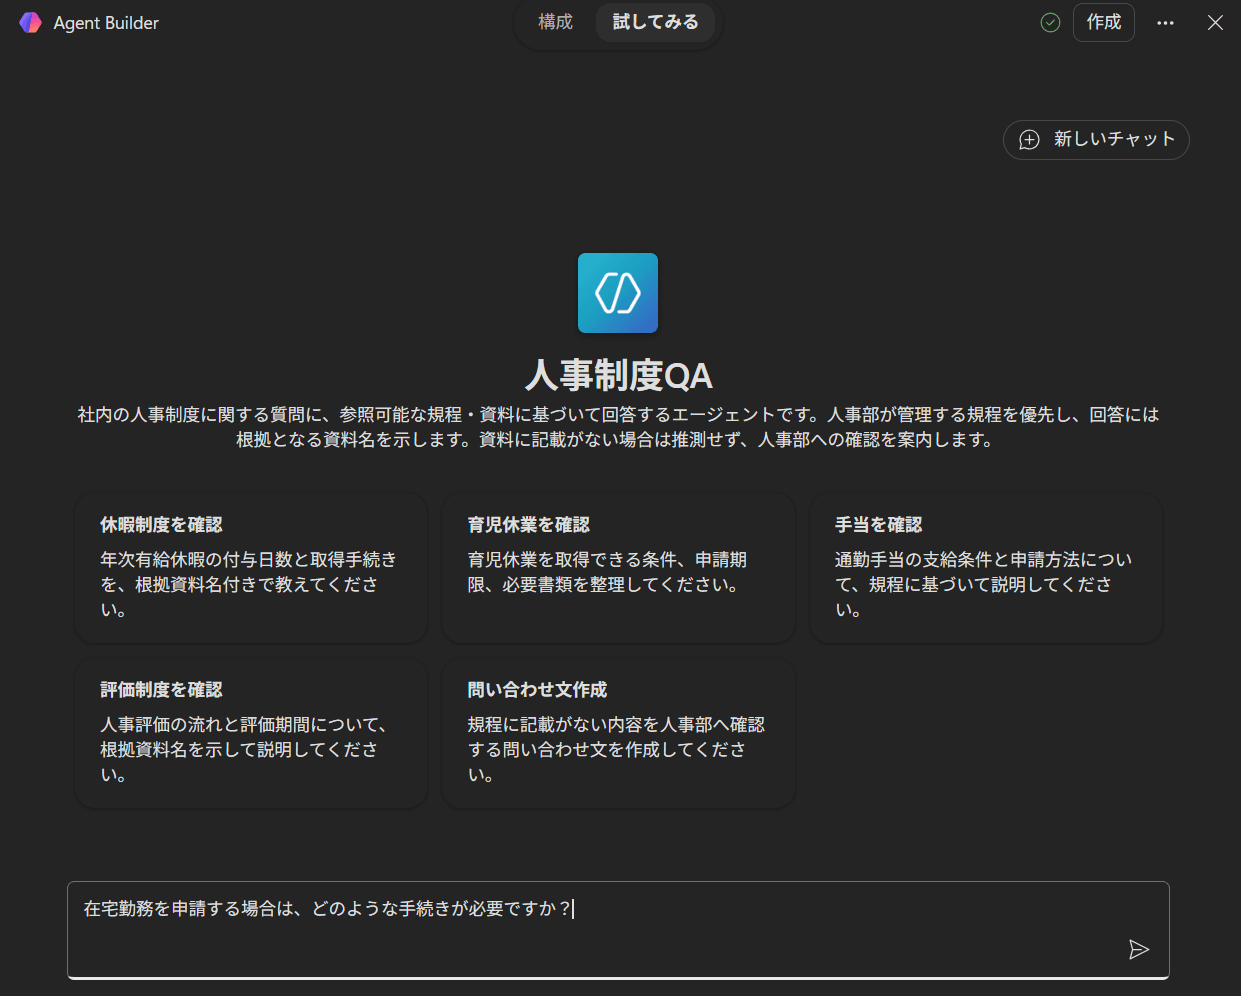This screenshot has width=1241, height=996.
Task: Click the Copilot logo beside Agent Builder
Action: [x=30, y=22]
